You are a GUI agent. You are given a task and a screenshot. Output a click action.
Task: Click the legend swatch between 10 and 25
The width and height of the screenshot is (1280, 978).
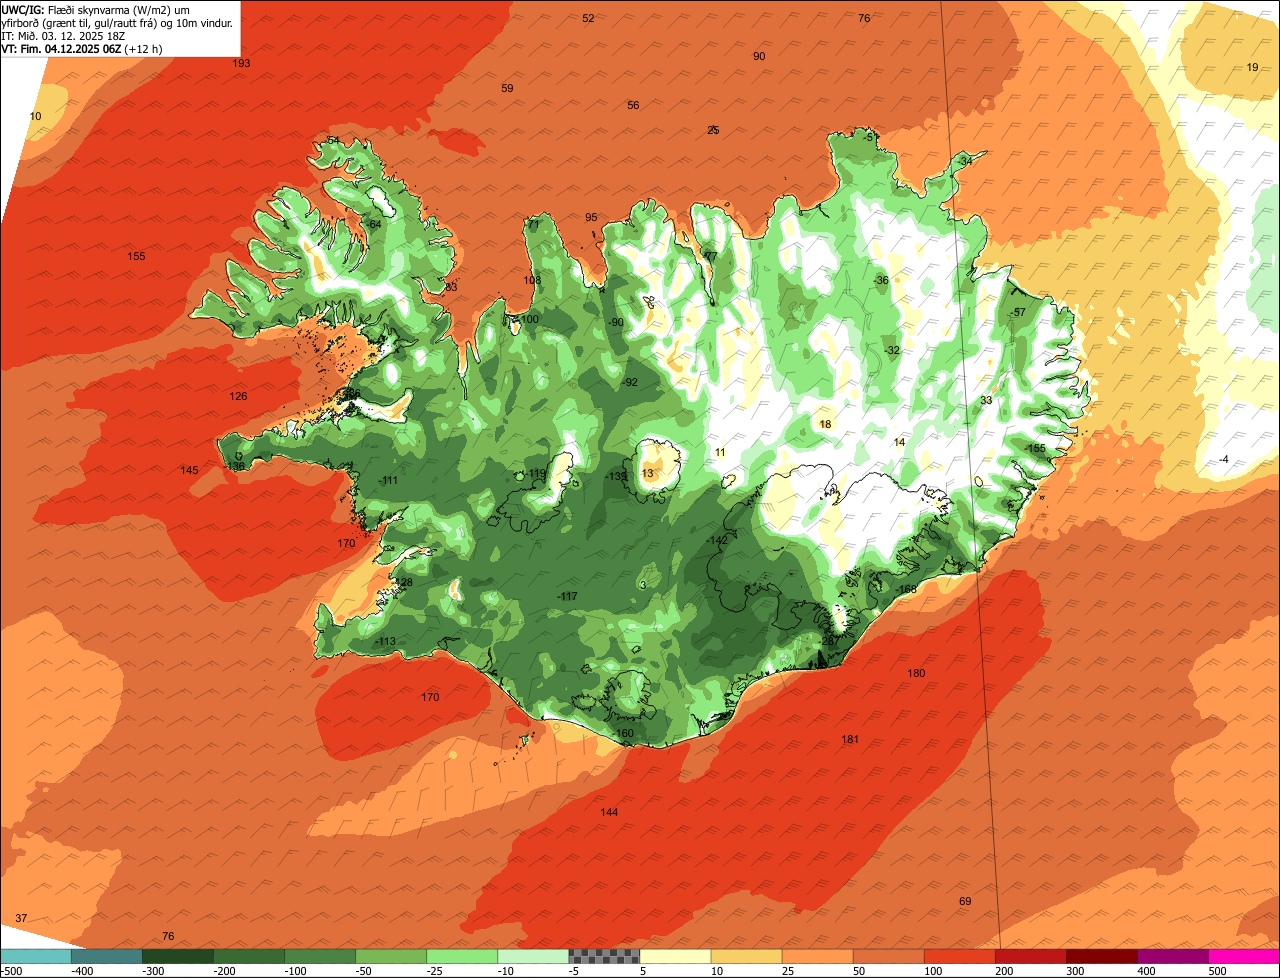745,956
